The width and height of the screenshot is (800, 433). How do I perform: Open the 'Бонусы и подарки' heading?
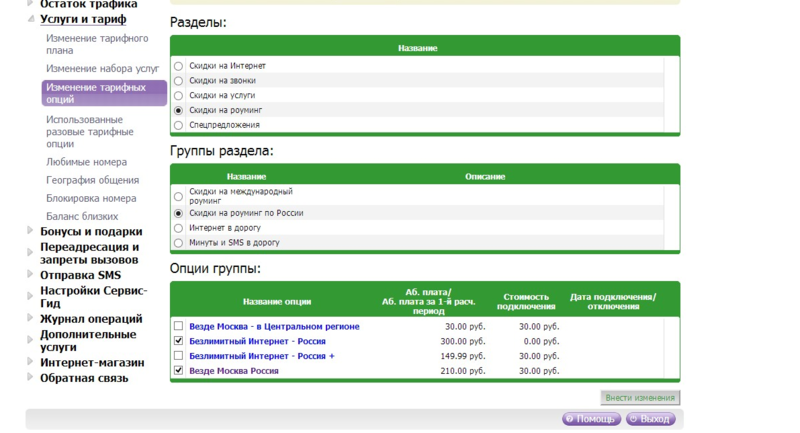[91, 232]
